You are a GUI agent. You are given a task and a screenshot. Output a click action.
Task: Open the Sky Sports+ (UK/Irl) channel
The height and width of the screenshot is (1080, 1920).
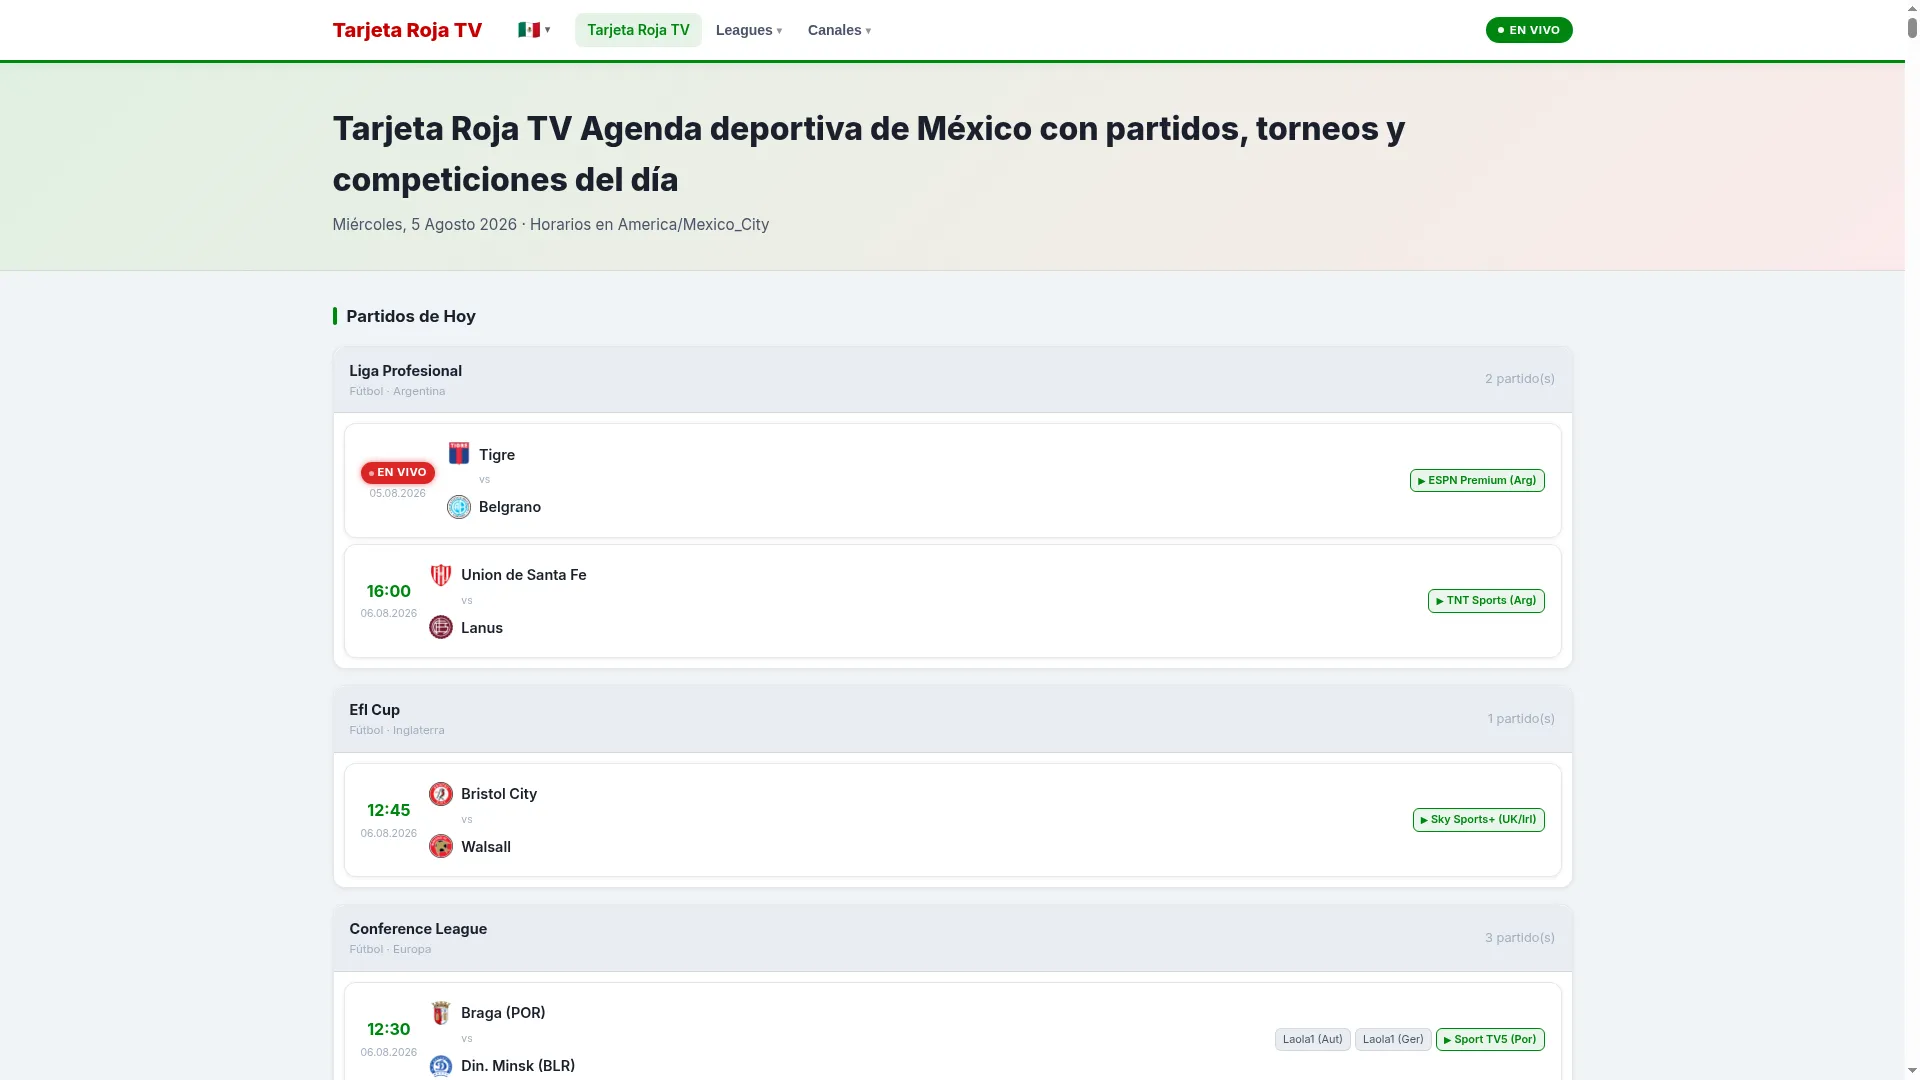[1478, 820]
